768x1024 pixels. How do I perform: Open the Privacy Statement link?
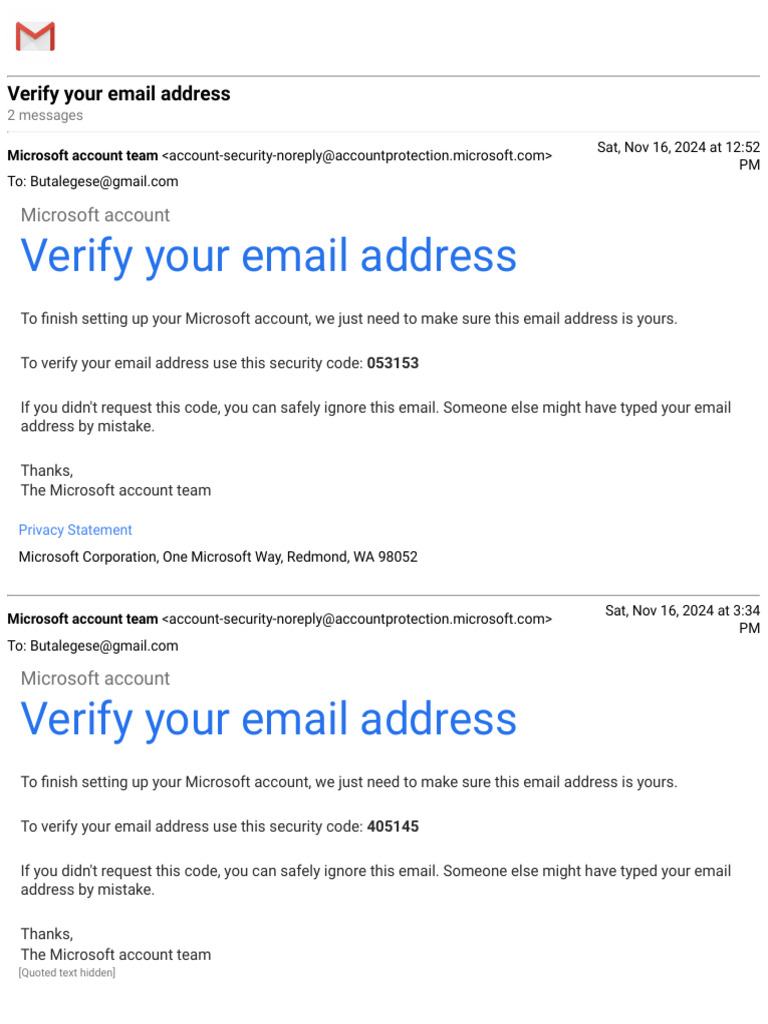(75, 530)
